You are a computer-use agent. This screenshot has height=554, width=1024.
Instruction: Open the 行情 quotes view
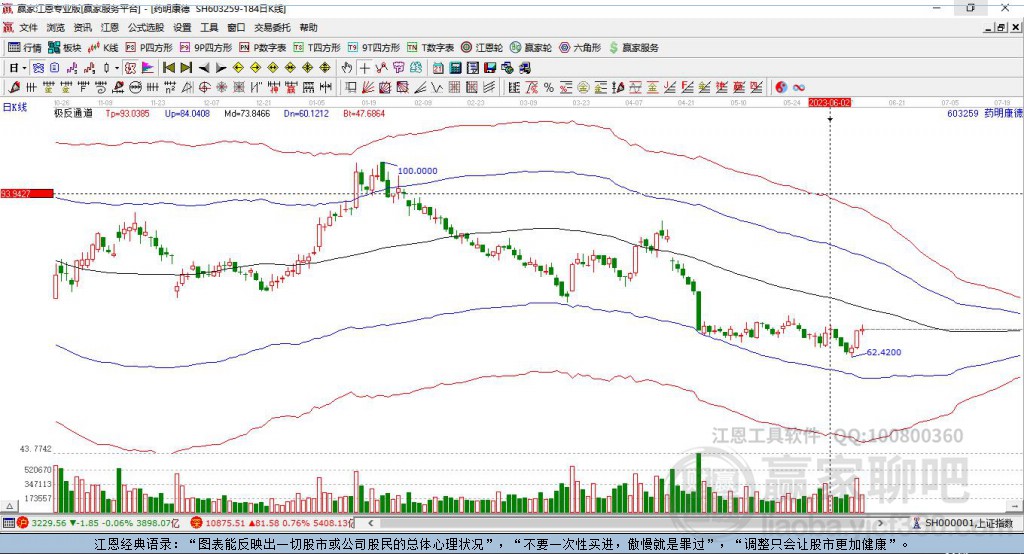[x=24, y=48]
